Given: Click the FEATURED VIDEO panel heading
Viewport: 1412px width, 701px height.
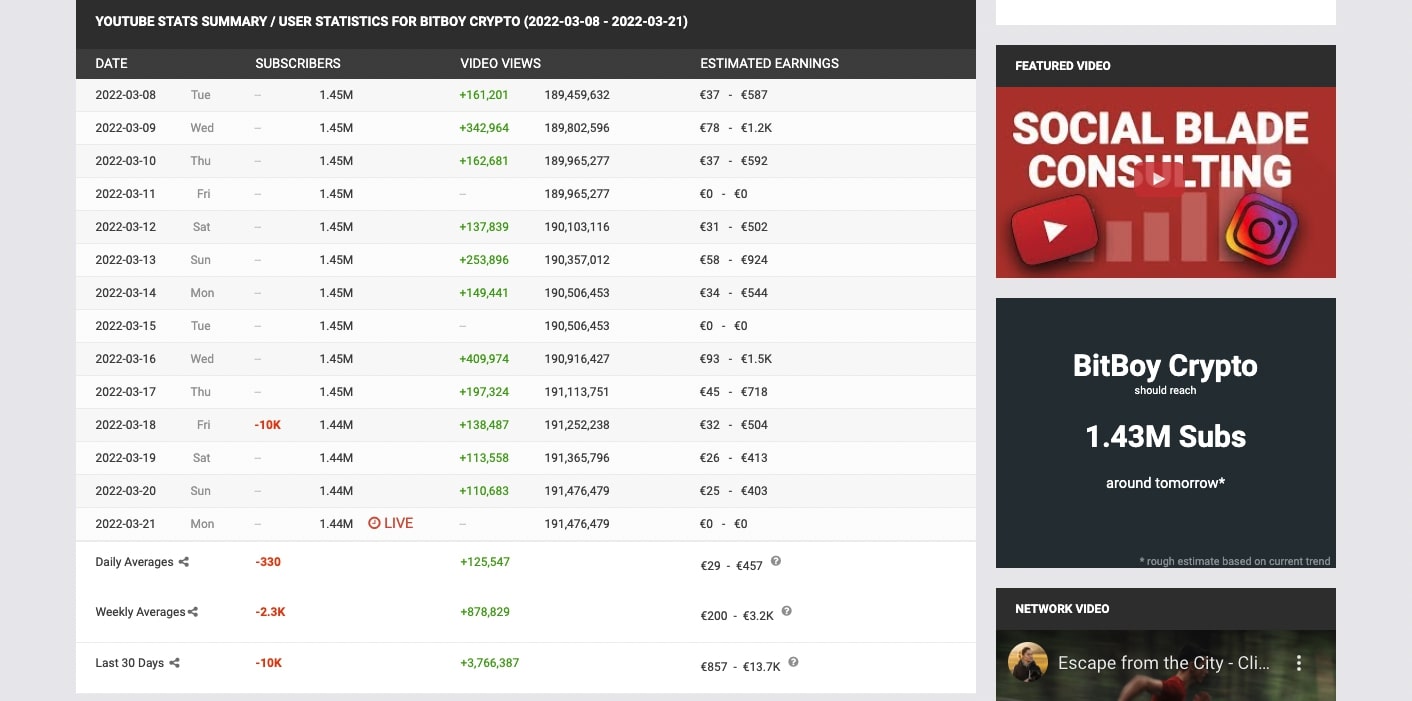Looking at the screenshot, I should tap(1062, 66).
